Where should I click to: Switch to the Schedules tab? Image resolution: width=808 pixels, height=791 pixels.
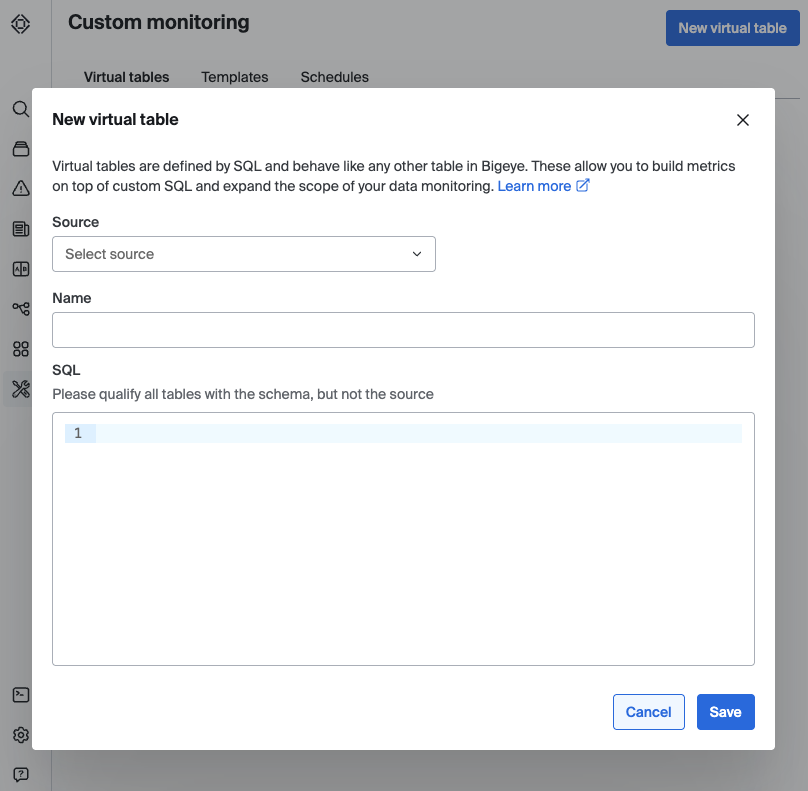pyautogui.click(x=334, y=77)
